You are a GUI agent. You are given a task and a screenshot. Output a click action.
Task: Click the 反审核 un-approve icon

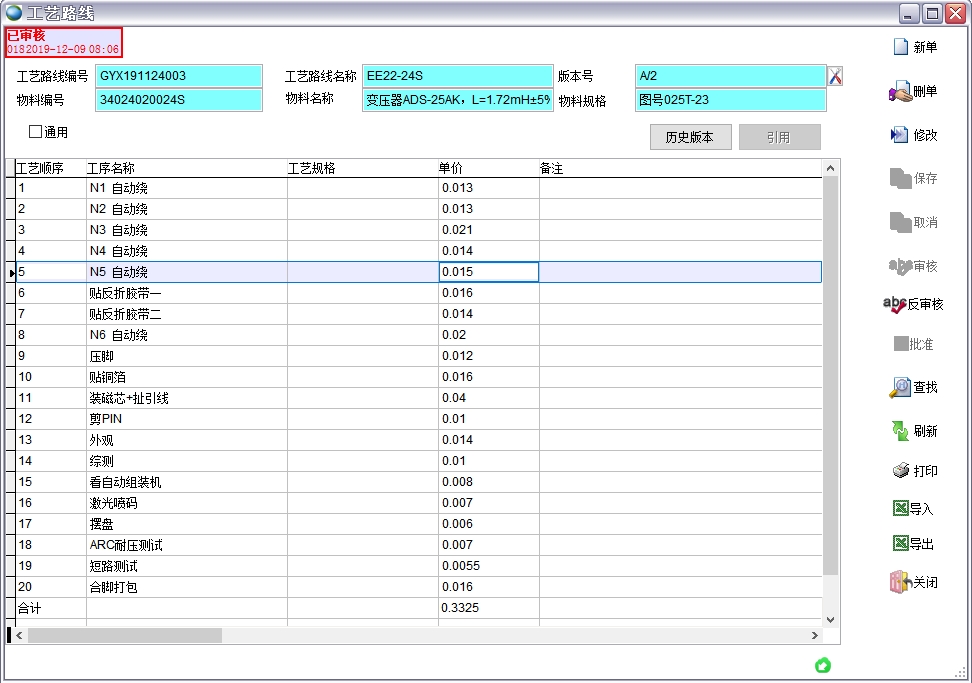(895, 304)
